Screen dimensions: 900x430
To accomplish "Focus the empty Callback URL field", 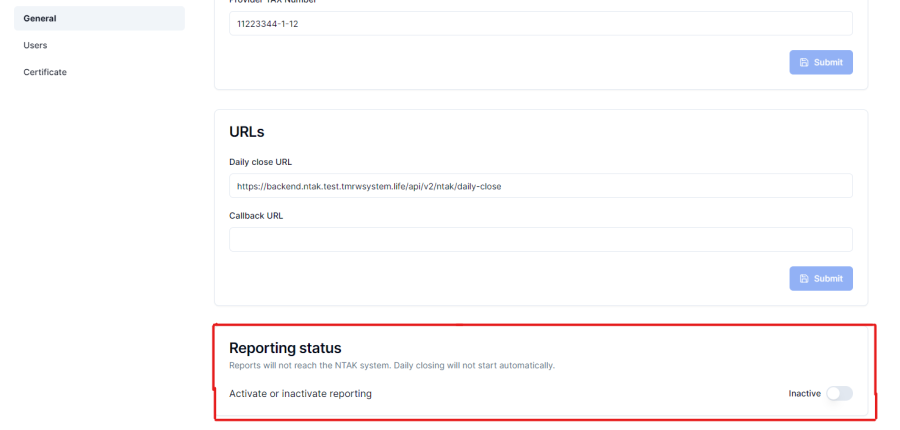I will [x=540, y=239].
